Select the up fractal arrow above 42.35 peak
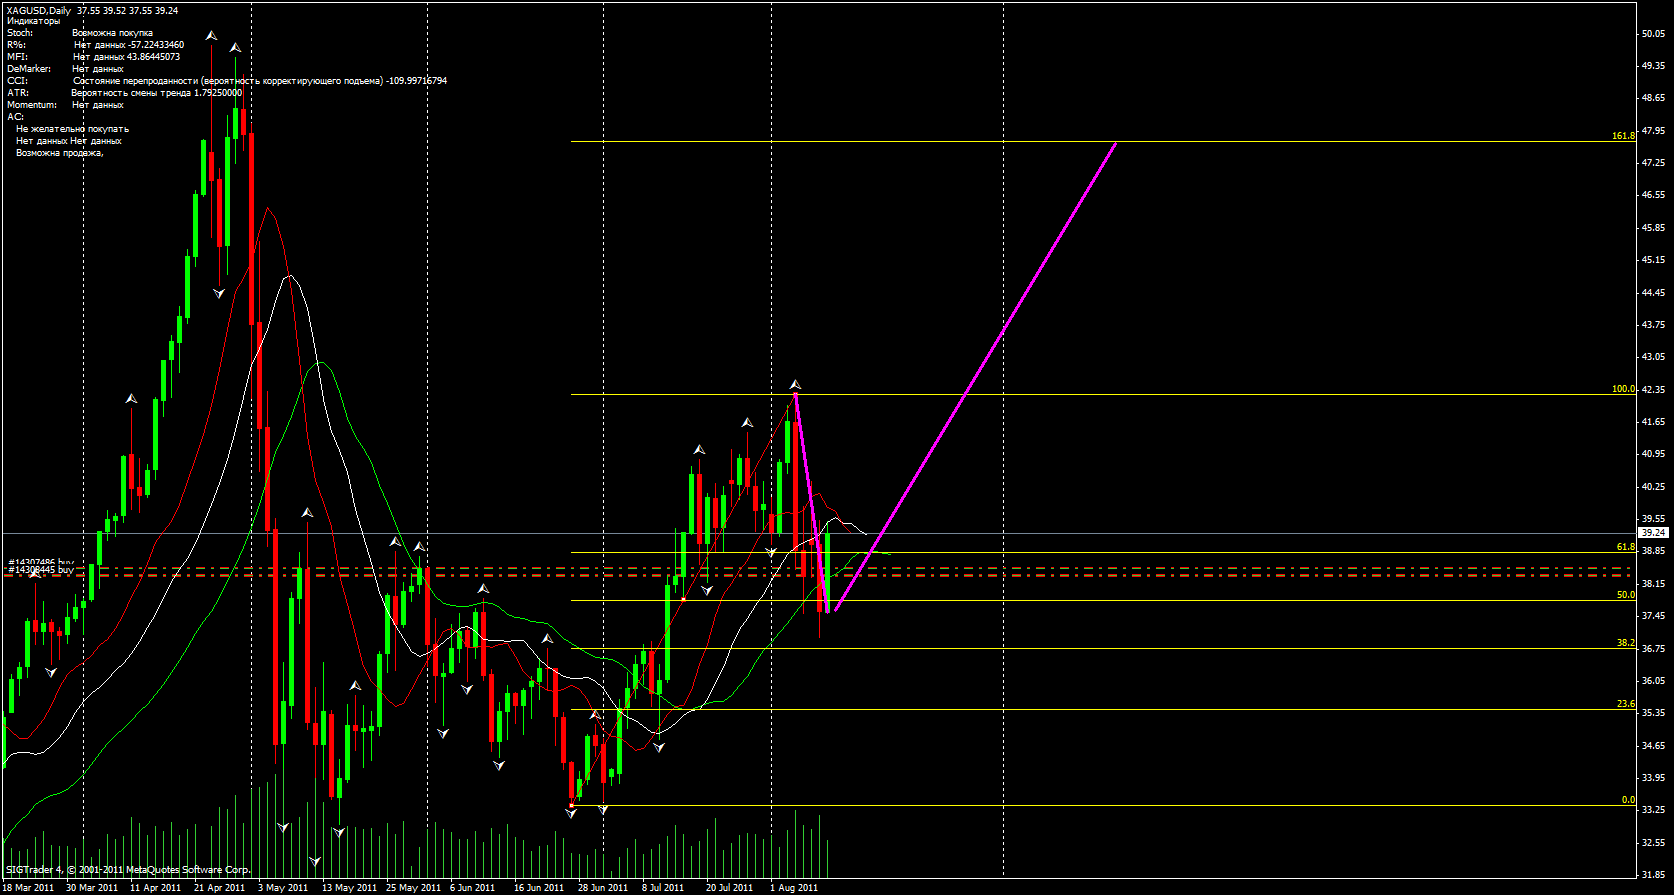 point(795,384)
